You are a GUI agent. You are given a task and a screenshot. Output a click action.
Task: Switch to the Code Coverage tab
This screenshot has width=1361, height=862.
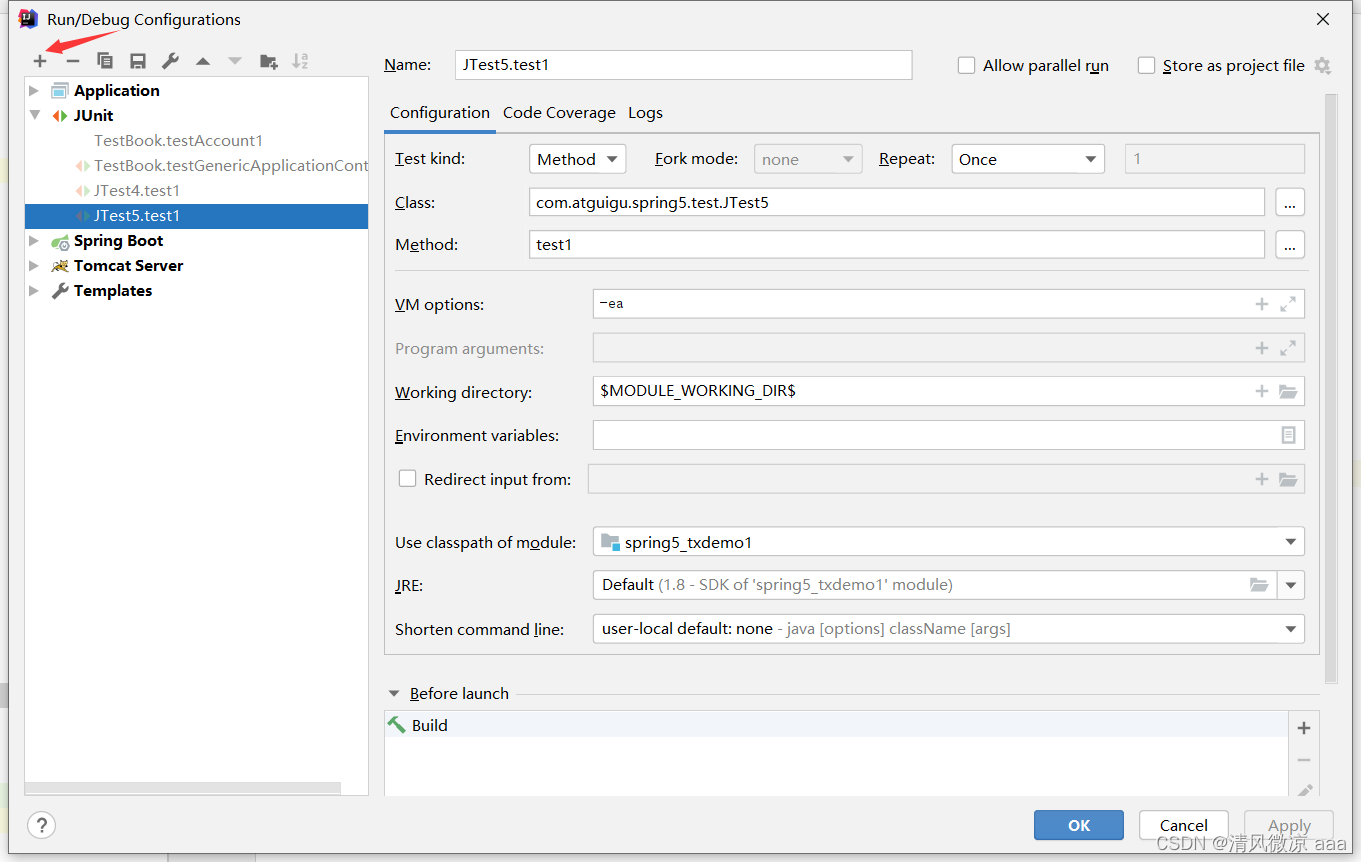[559, 112]
